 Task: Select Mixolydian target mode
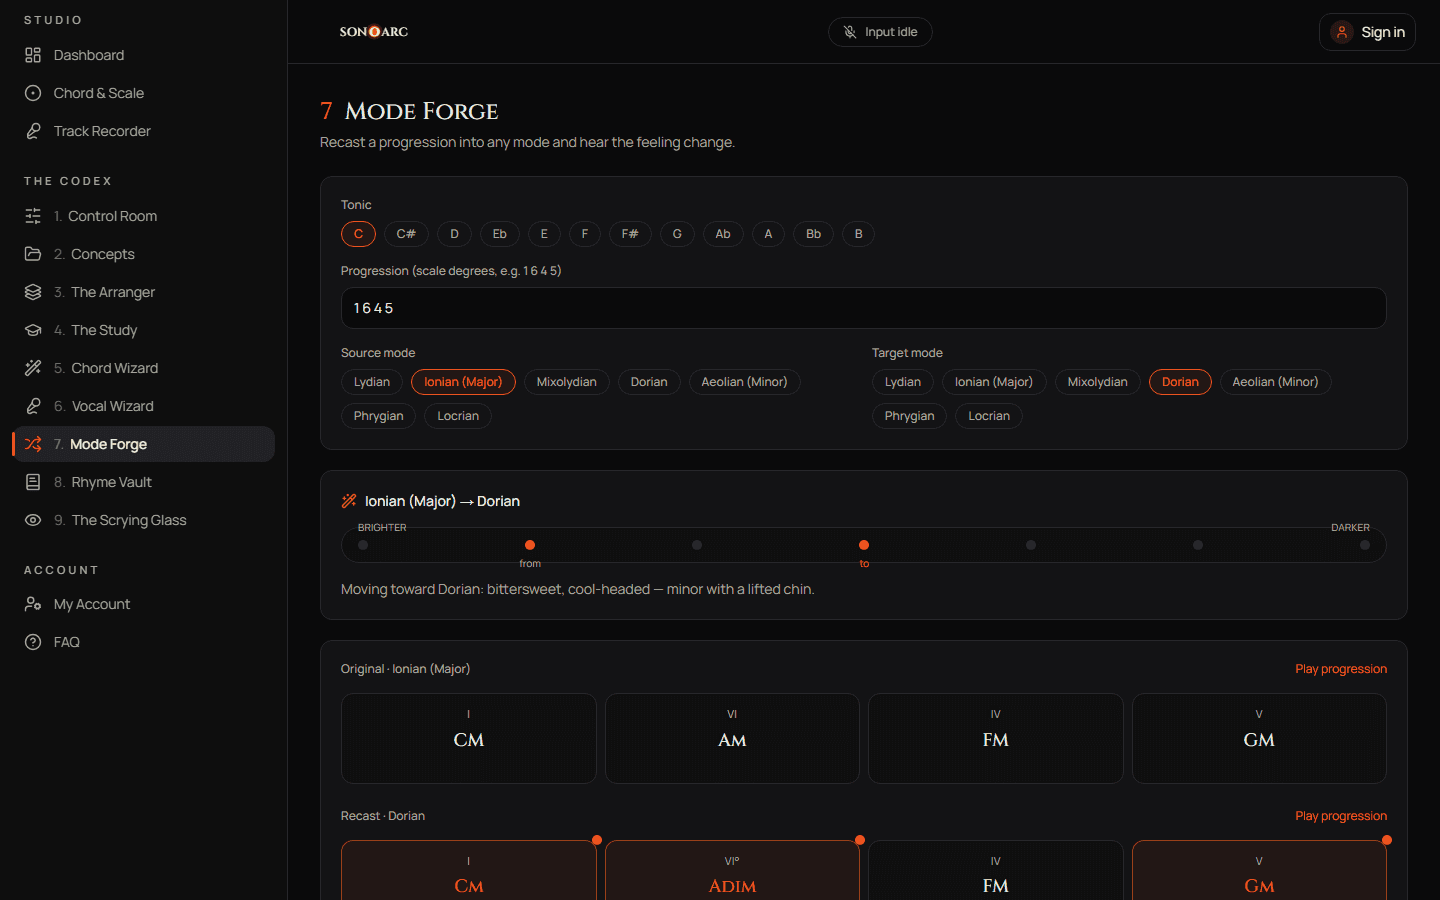point(1098,382)
